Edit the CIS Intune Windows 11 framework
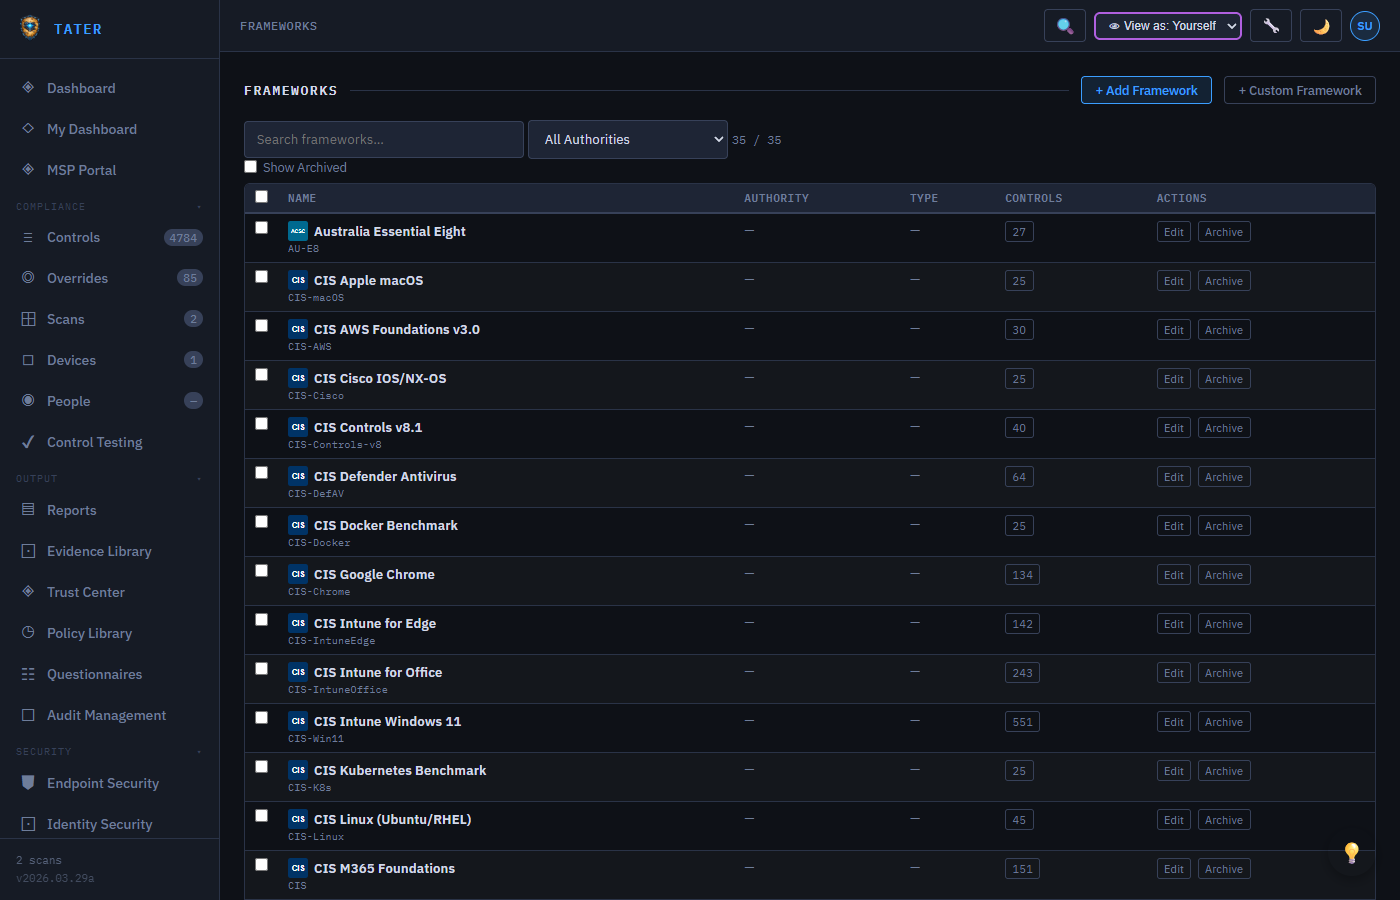Image resolution: width=1400 pixels, height=900 pixels. (1174, 722)
